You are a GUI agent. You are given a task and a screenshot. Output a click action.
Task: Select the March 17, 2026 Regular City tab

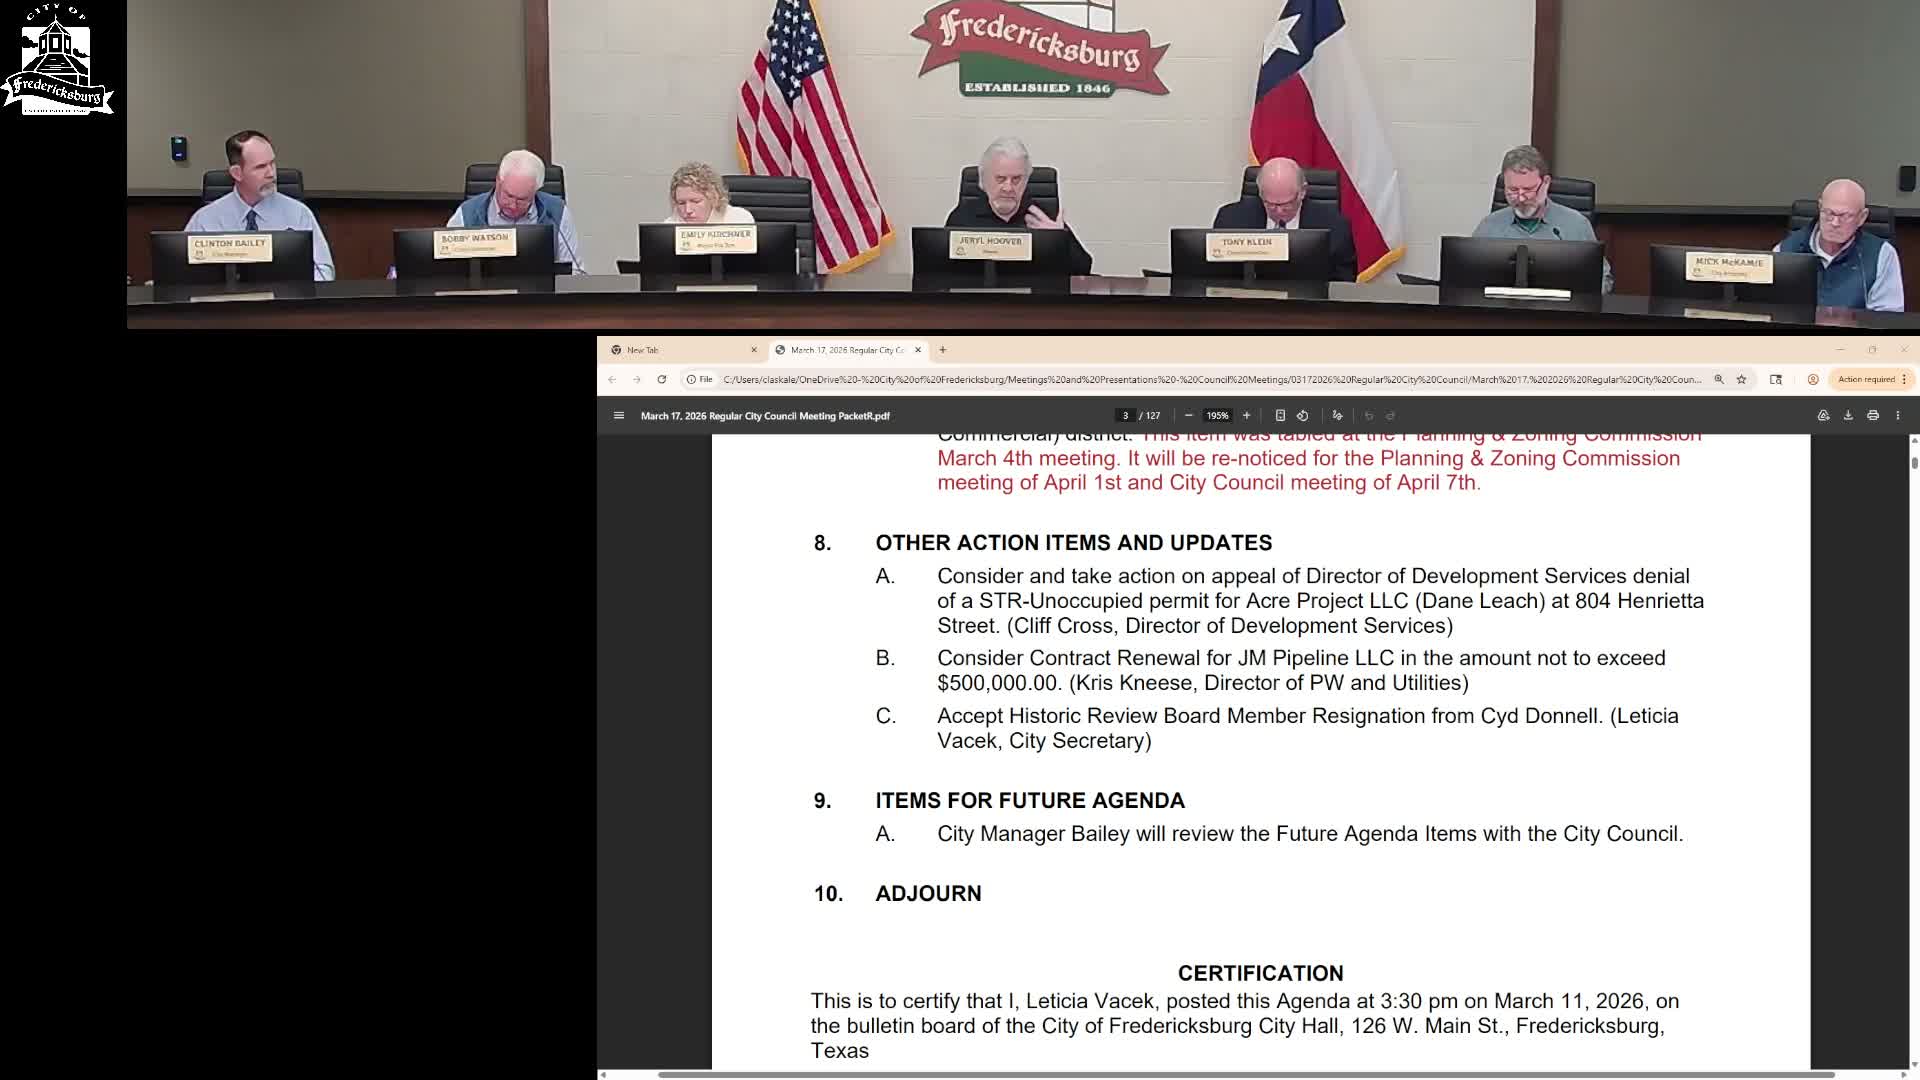[x=846, y=350]
